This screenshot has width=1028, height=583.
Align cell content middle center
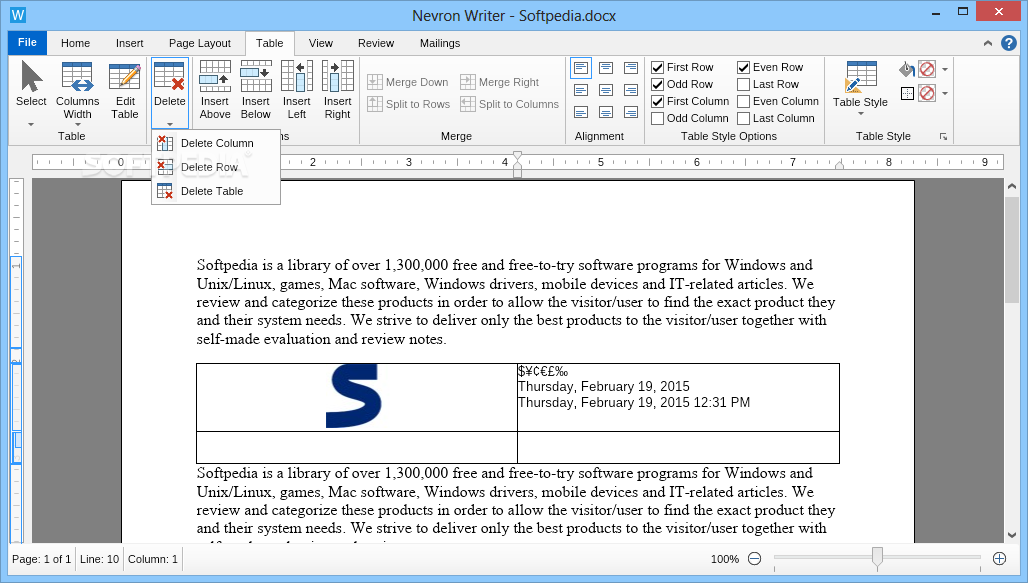(606, 90)
